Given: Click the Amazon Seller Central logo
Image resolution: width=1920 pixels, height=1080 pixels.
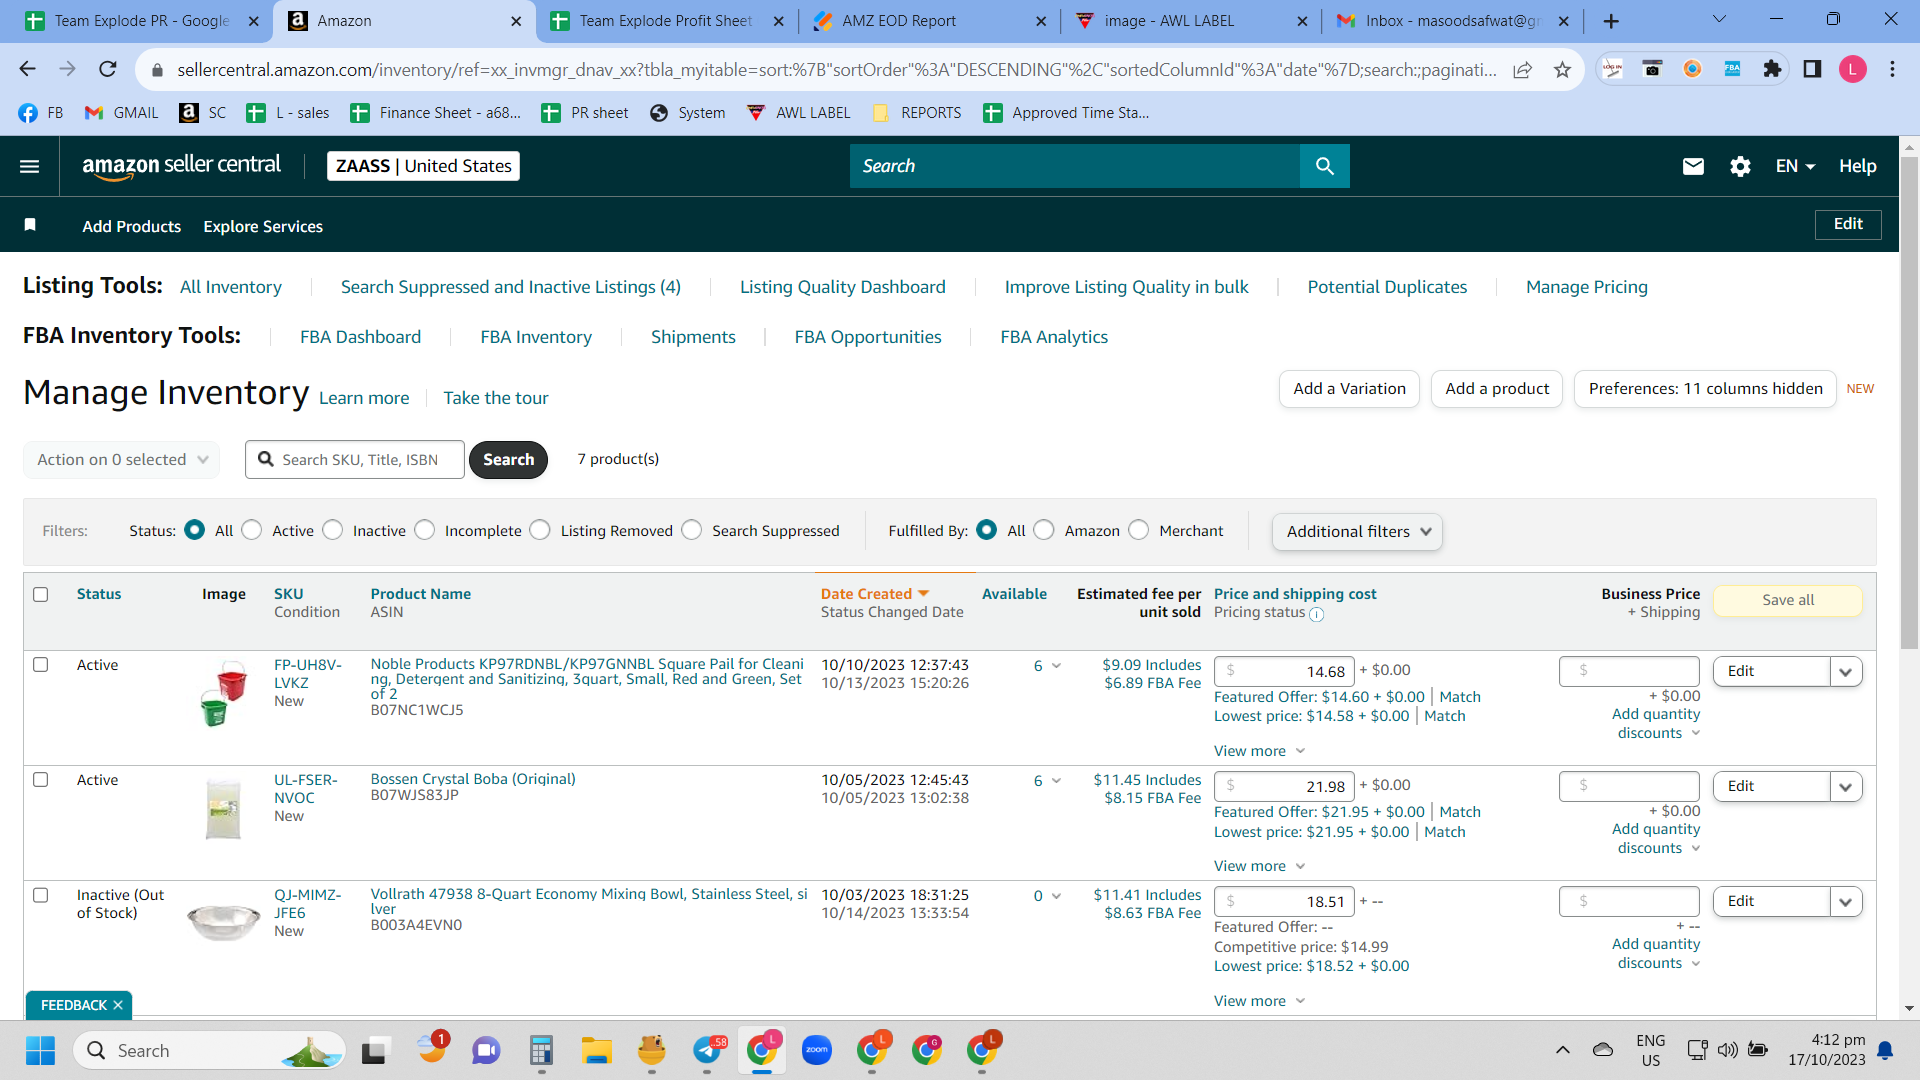Looking at the screenshot, I should (x=182, y=166).
